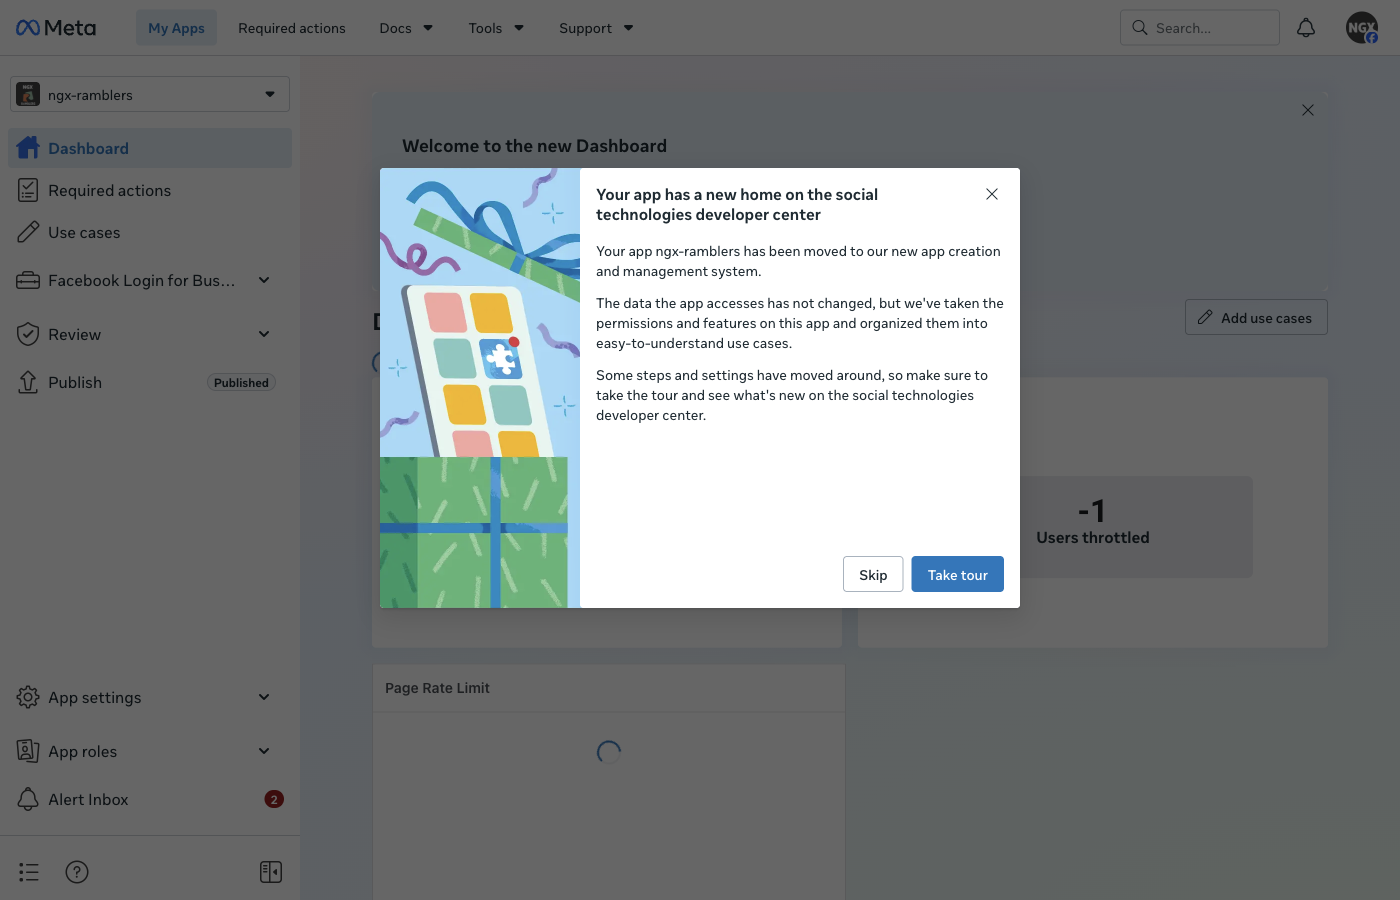
Task: Click the Take tour button
Action: 957,574
